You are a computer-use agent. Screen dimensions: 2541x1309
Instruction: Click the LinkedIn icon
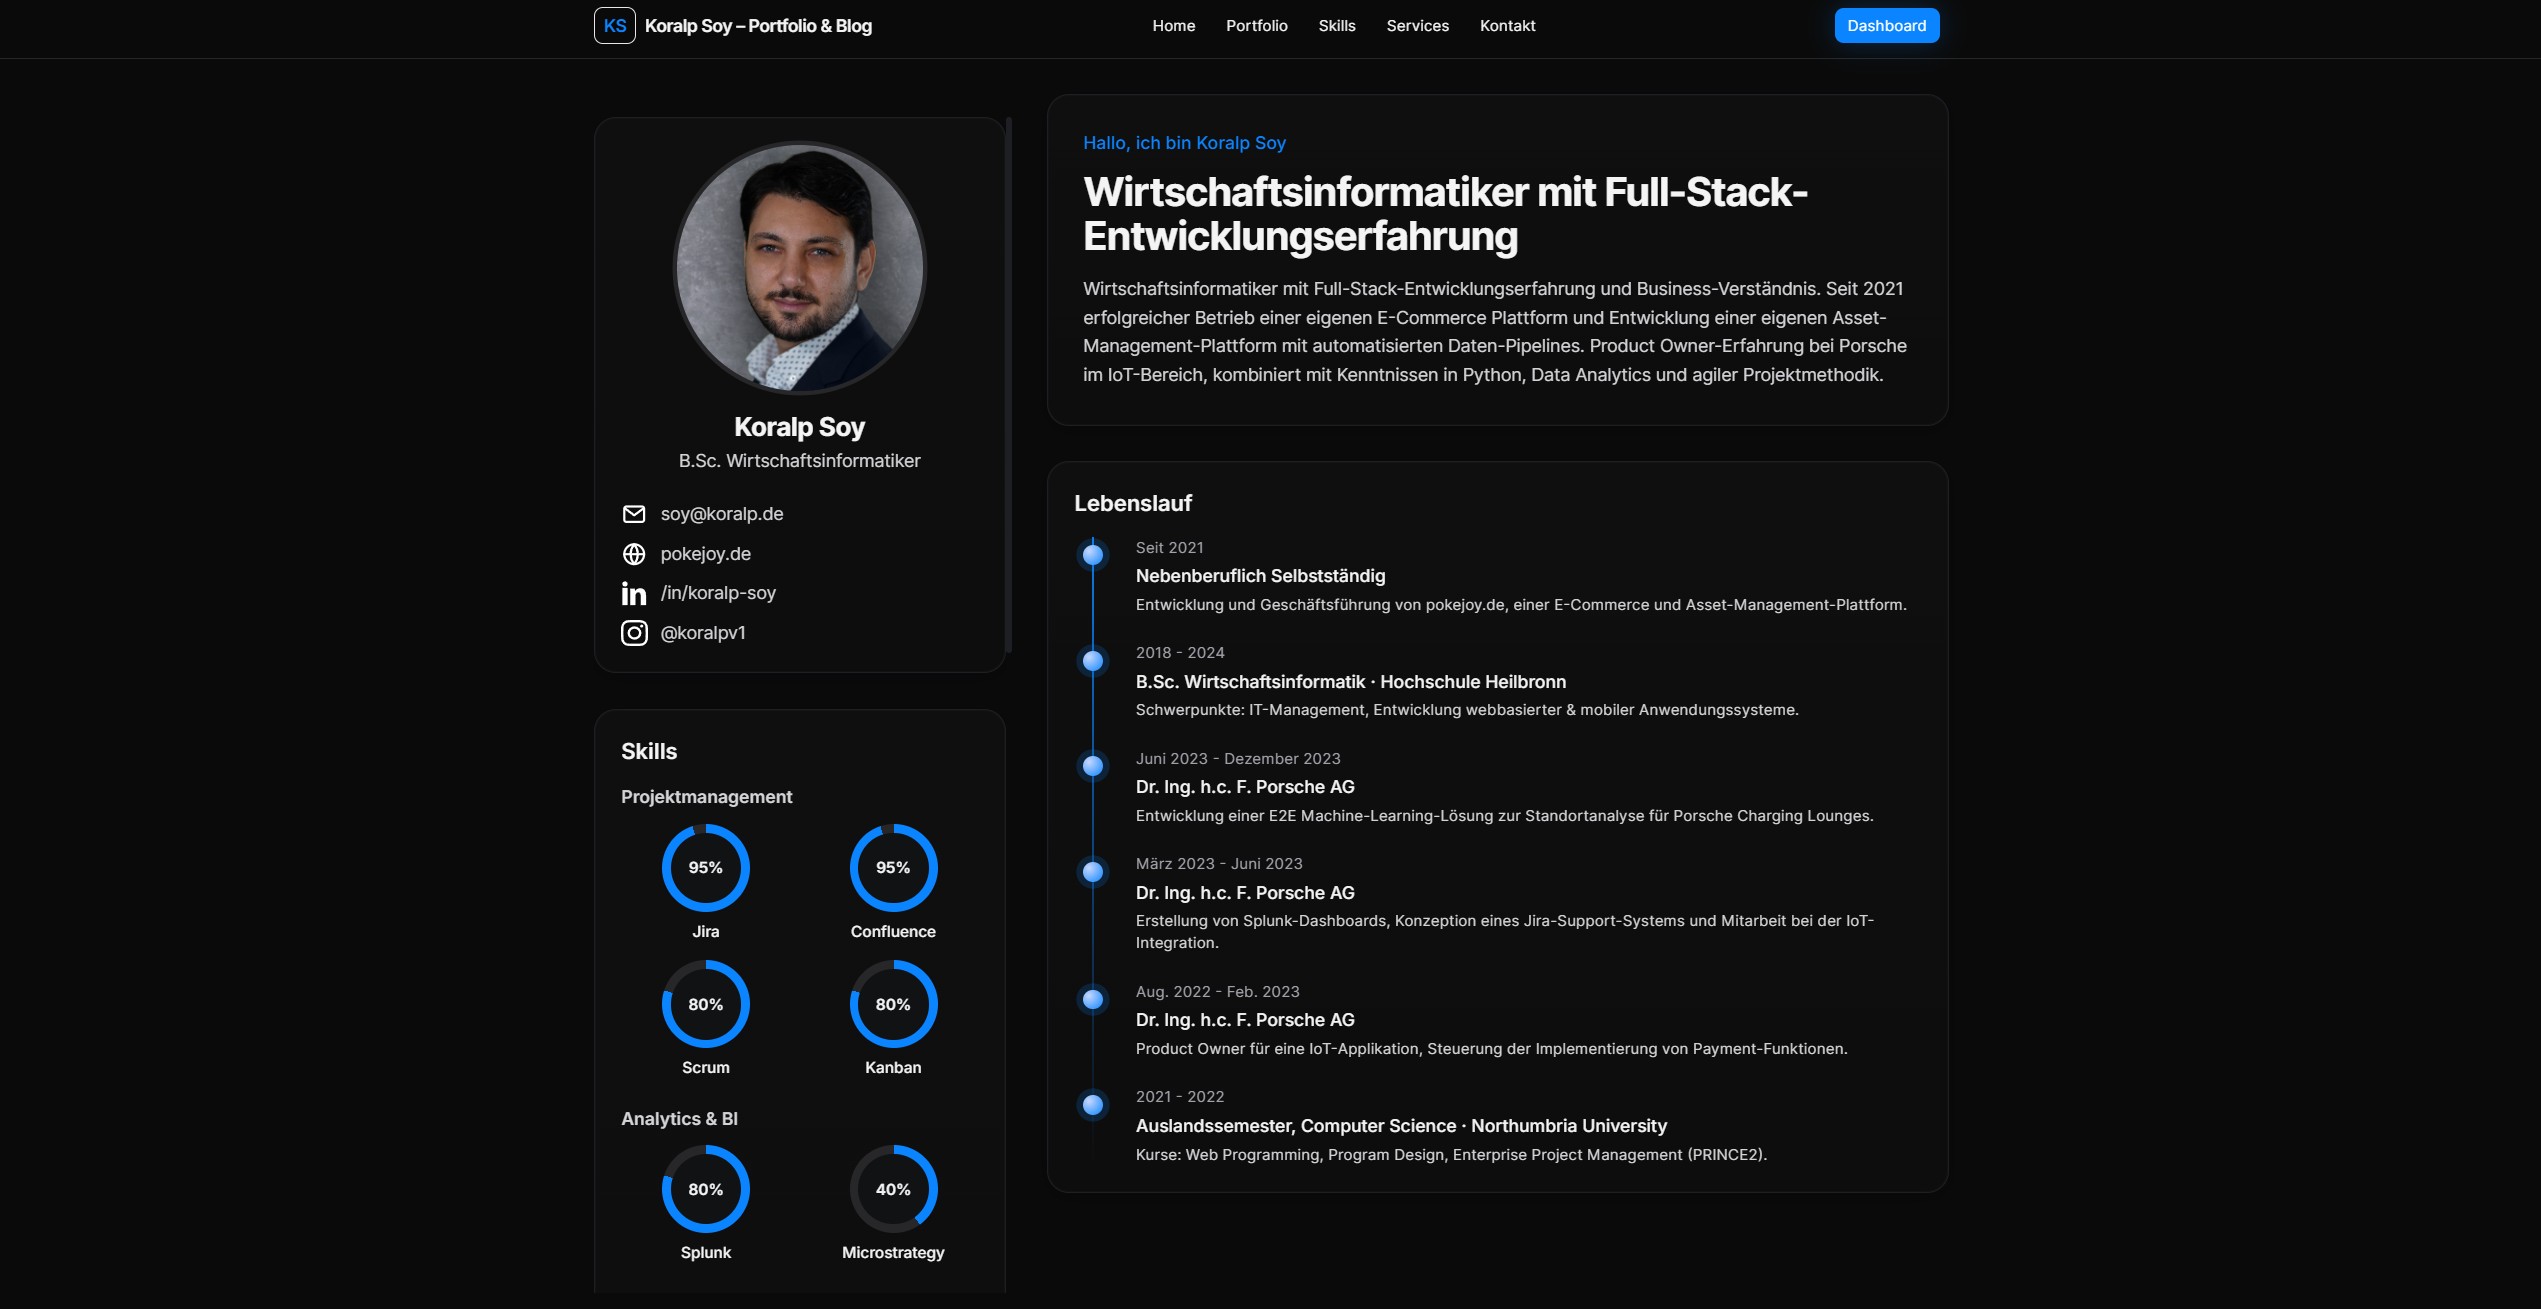point(634,594)
